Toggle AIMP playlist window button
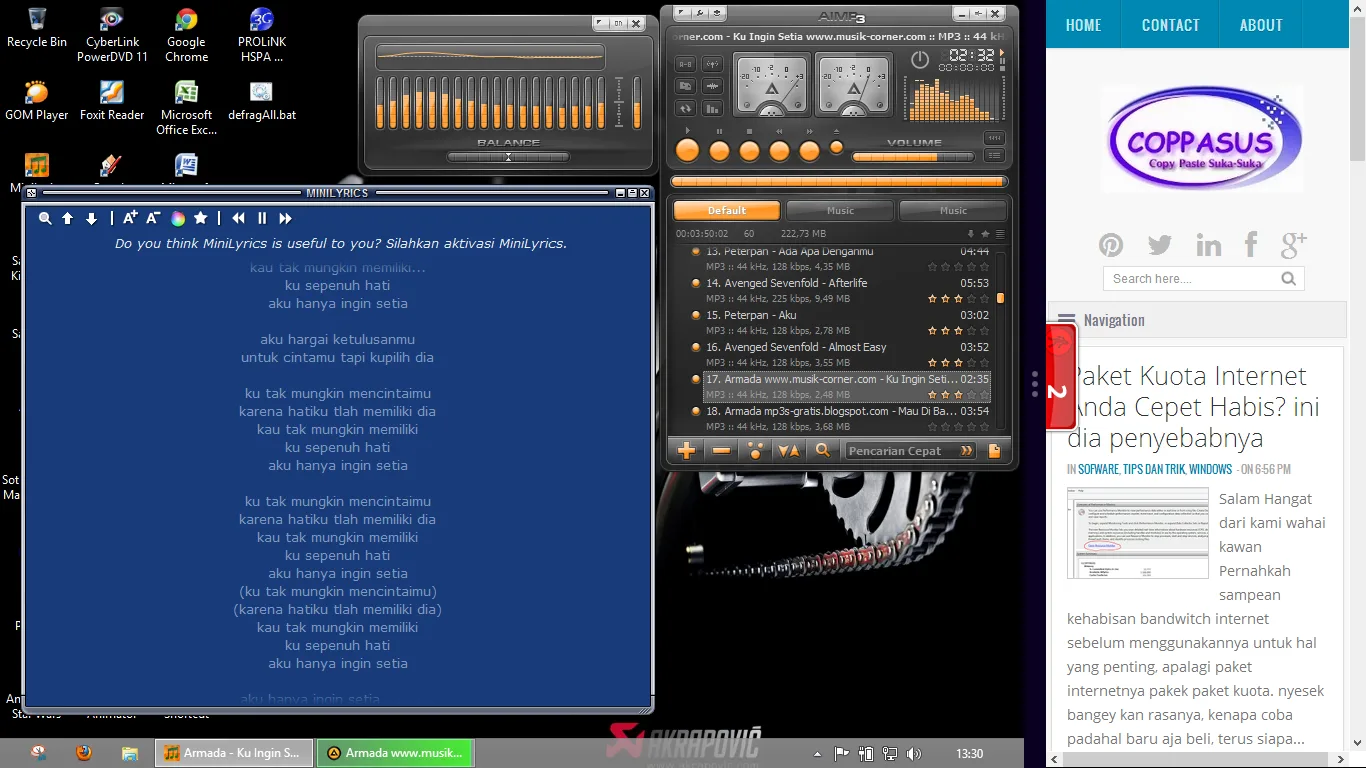Viewport: 1366px width, 768px height. [994, 155]
